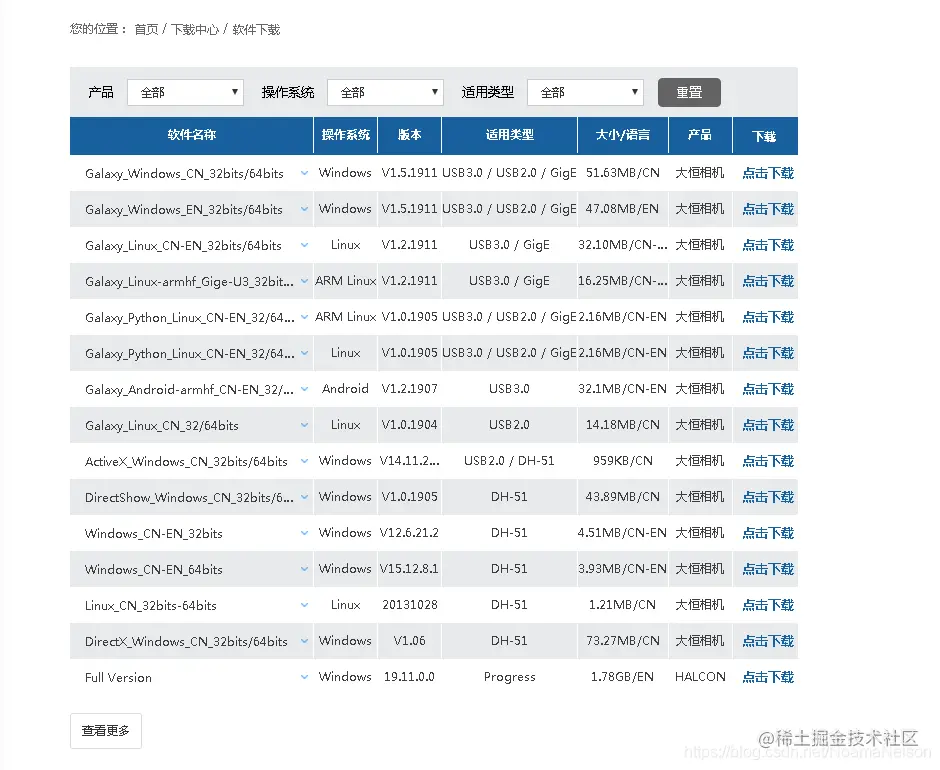This screenshot has width=940, height=770.
Task: Download DirectShow 43.89MB package
Action: [x=768, y=497]
